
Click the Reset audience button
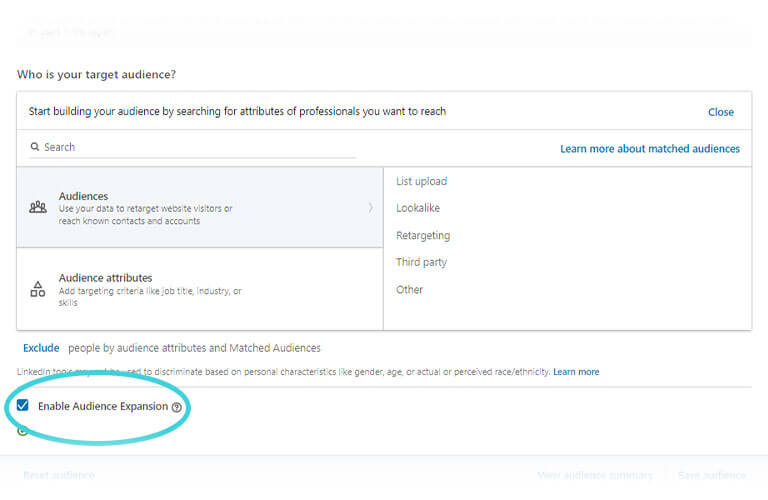tap(59, 475)
